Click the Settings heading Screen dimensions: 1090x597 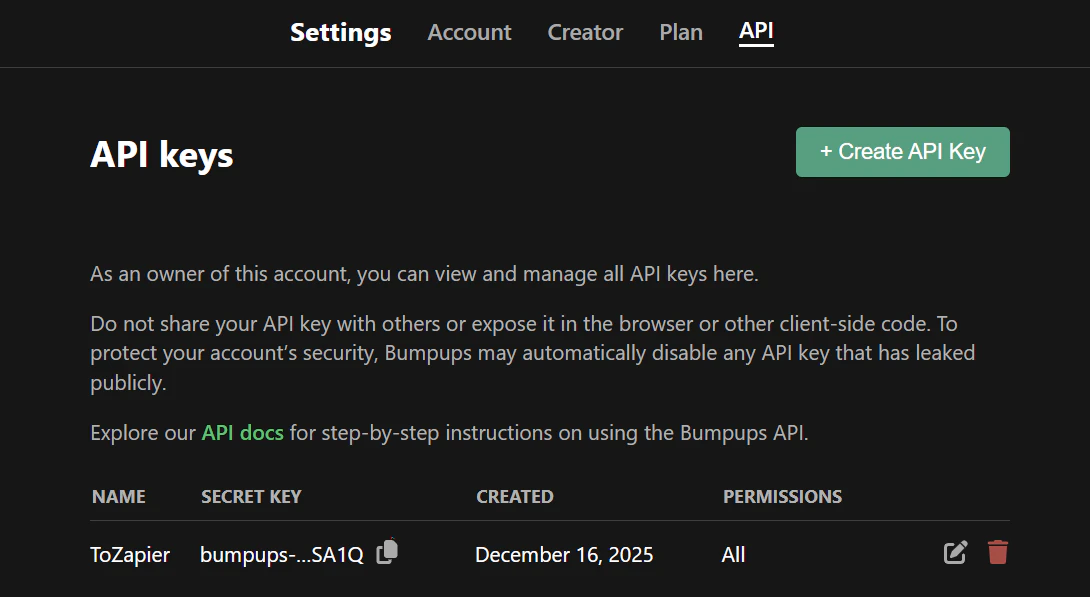pos(341,32)
